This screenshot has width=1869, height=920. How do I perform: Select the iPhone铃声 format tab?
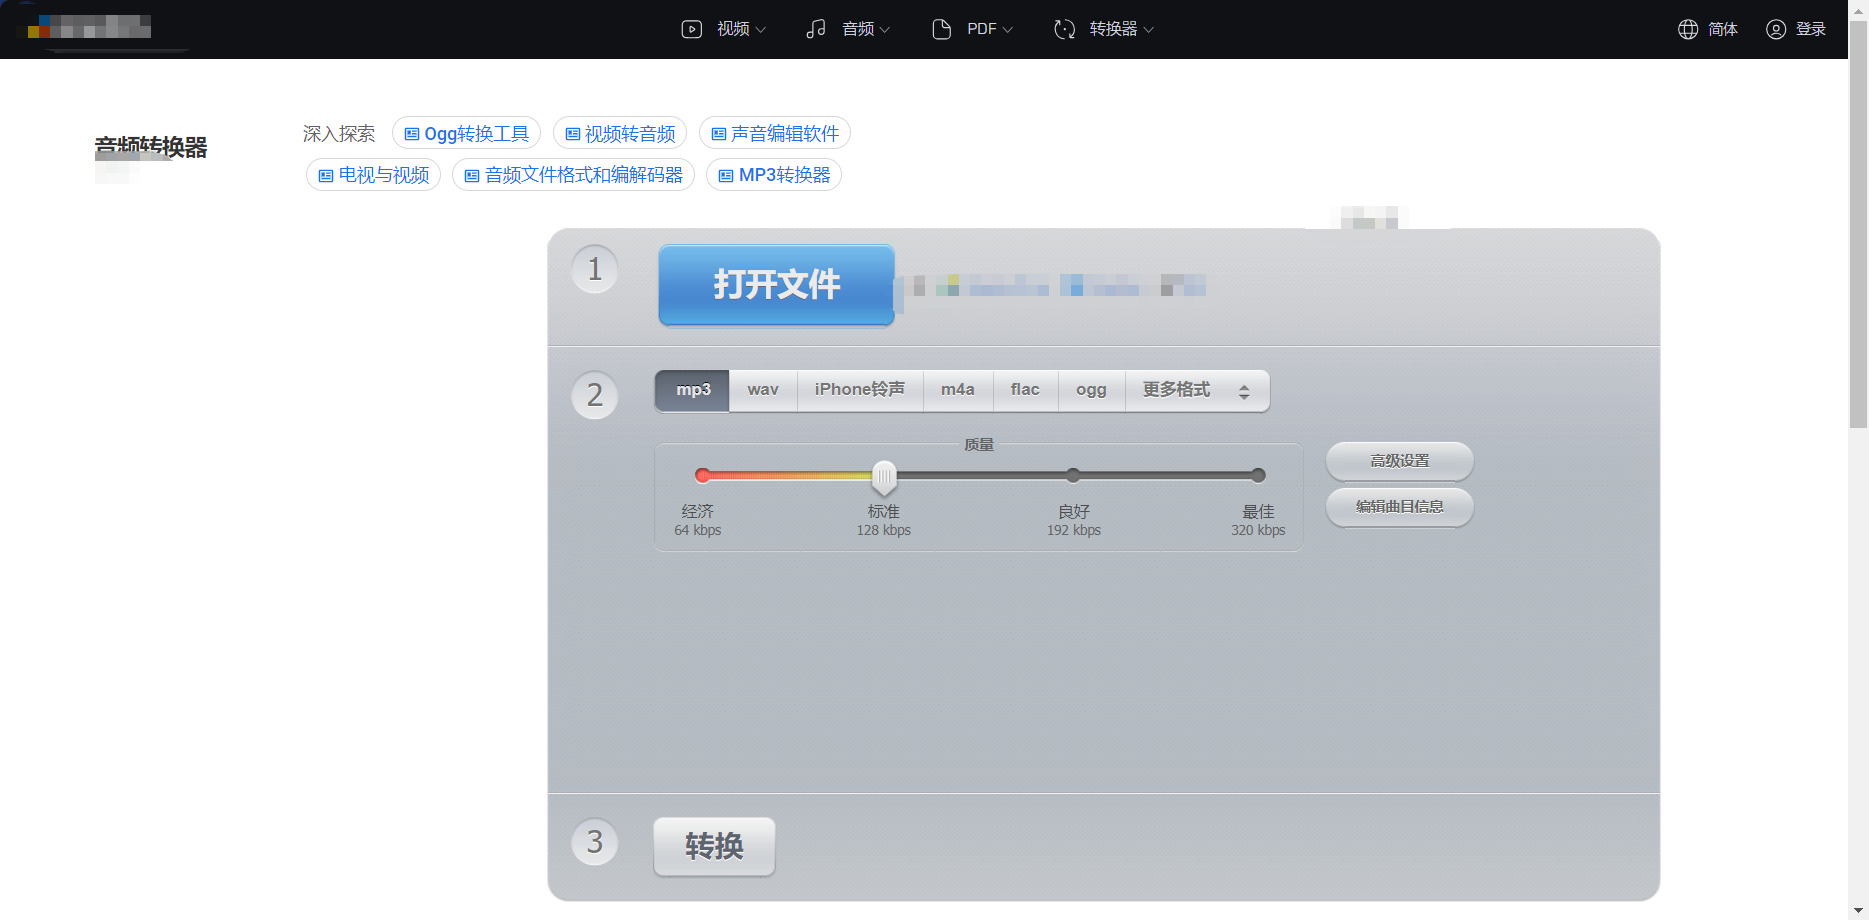pos(860,390)
